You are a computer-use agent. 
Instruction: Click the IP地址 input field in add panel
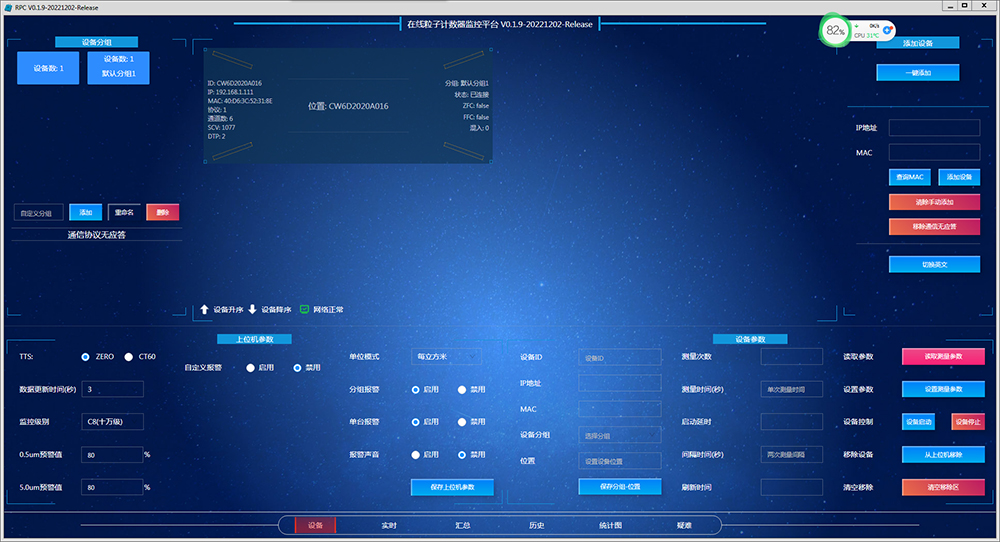pos(934,128)
